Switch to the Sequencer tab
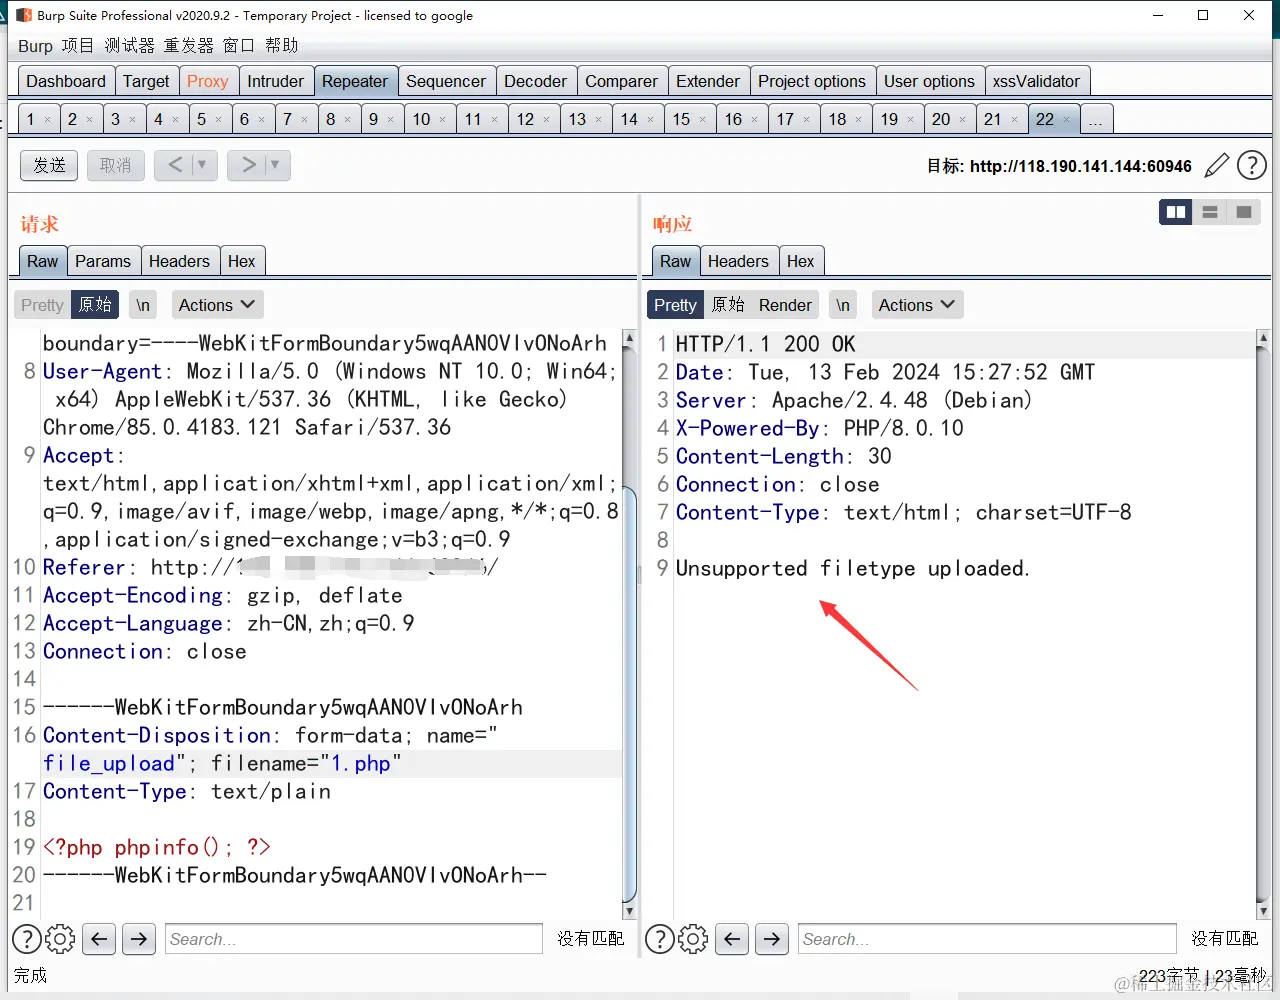This screenshot has width=1280, height=1000. (x=446, y=81)
